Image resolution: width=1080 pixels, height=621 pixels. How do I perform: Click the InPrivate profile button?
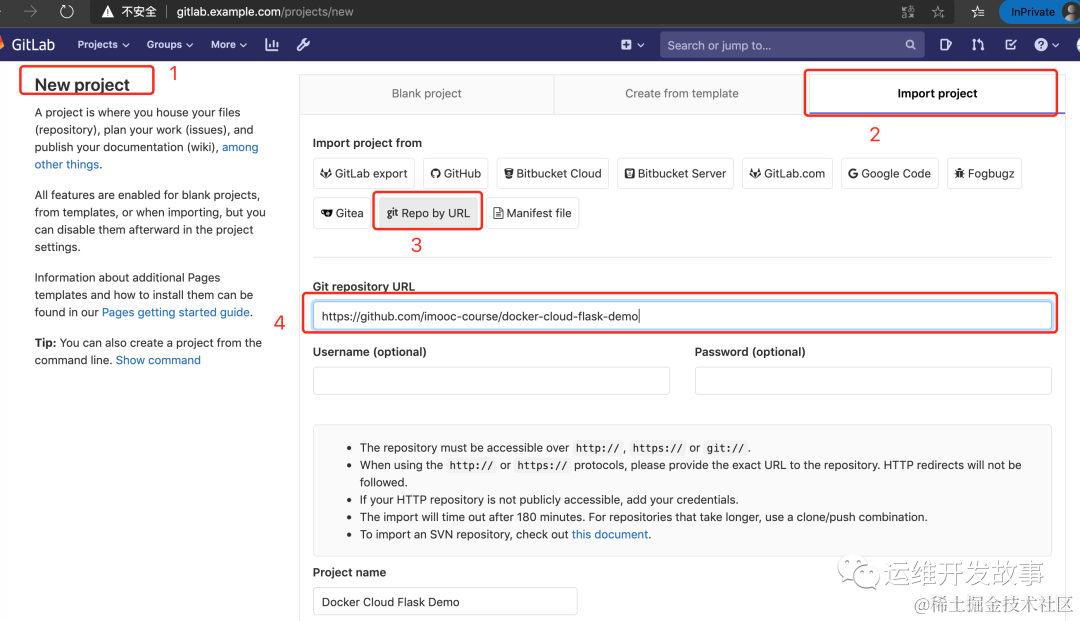[x=1040, y=12]
